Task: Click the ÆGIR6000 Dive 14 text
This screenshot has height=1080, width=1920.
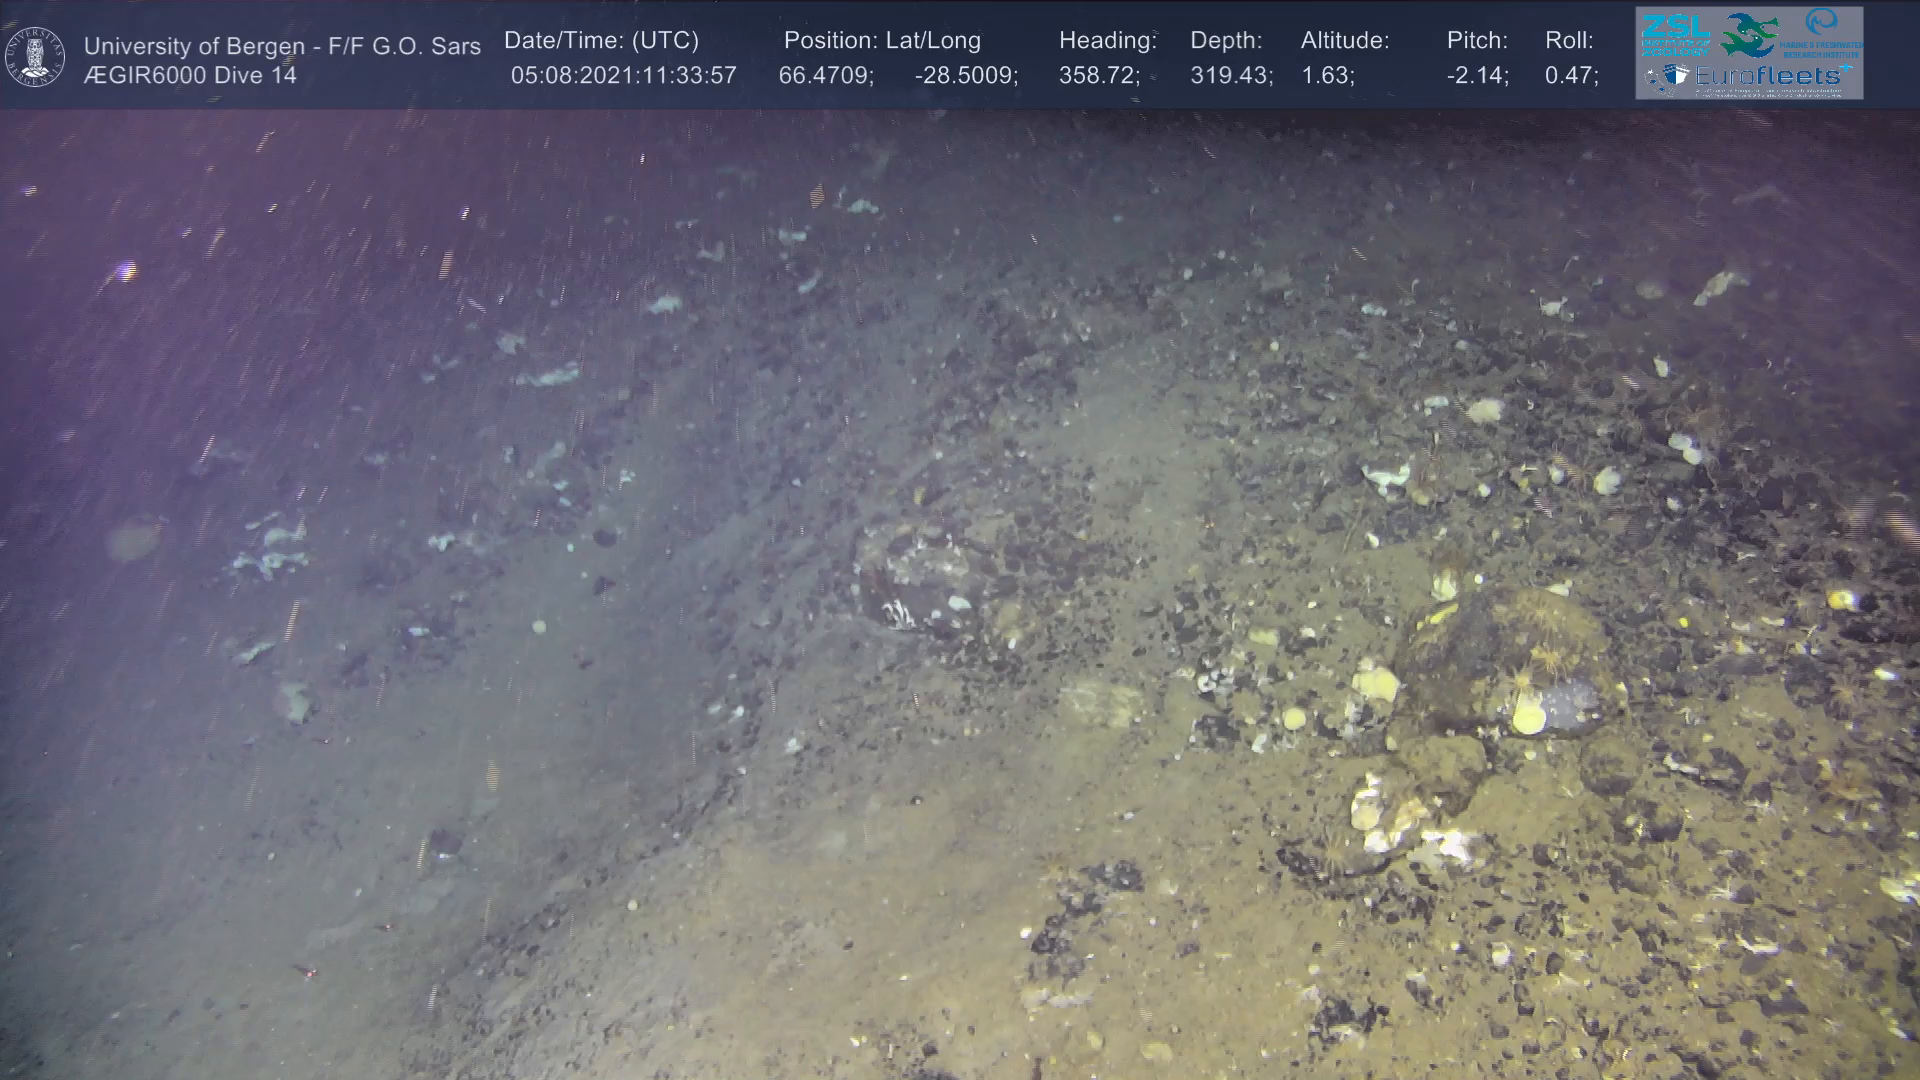Action: tap(190, 76)
